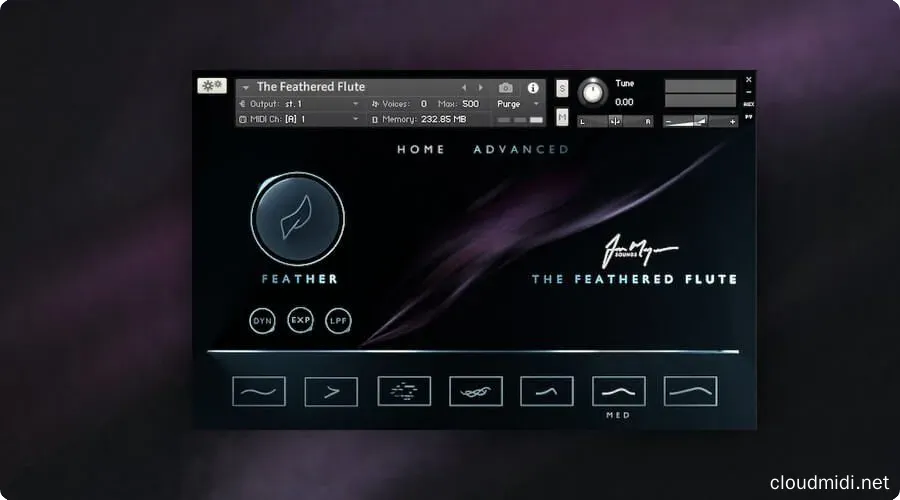The image size is (900, 500).
Task: Increase volume with the plus sign
Action: [x=732, y=122]
